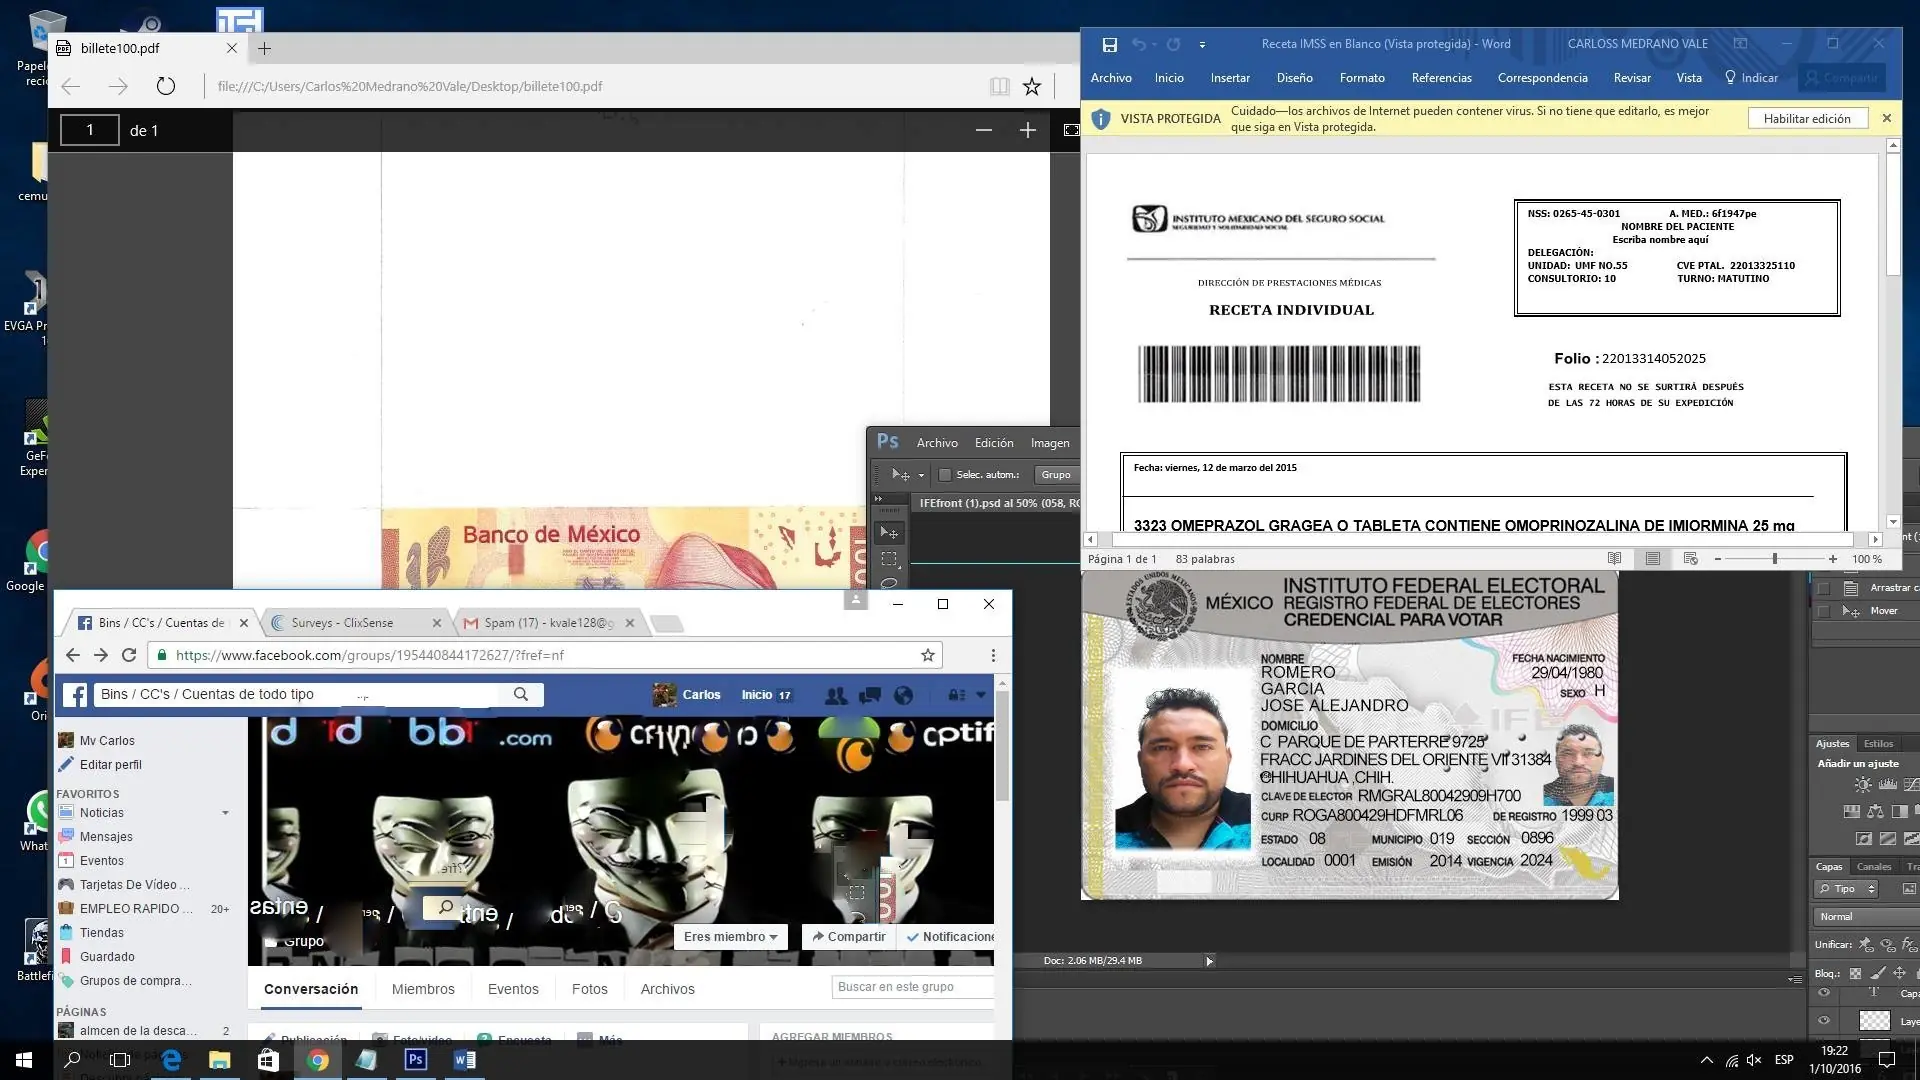Click lock transparent pixels icon in Capas panel
The height and width of the screenshot is (1080, 1920).
tap(1855, 973)
